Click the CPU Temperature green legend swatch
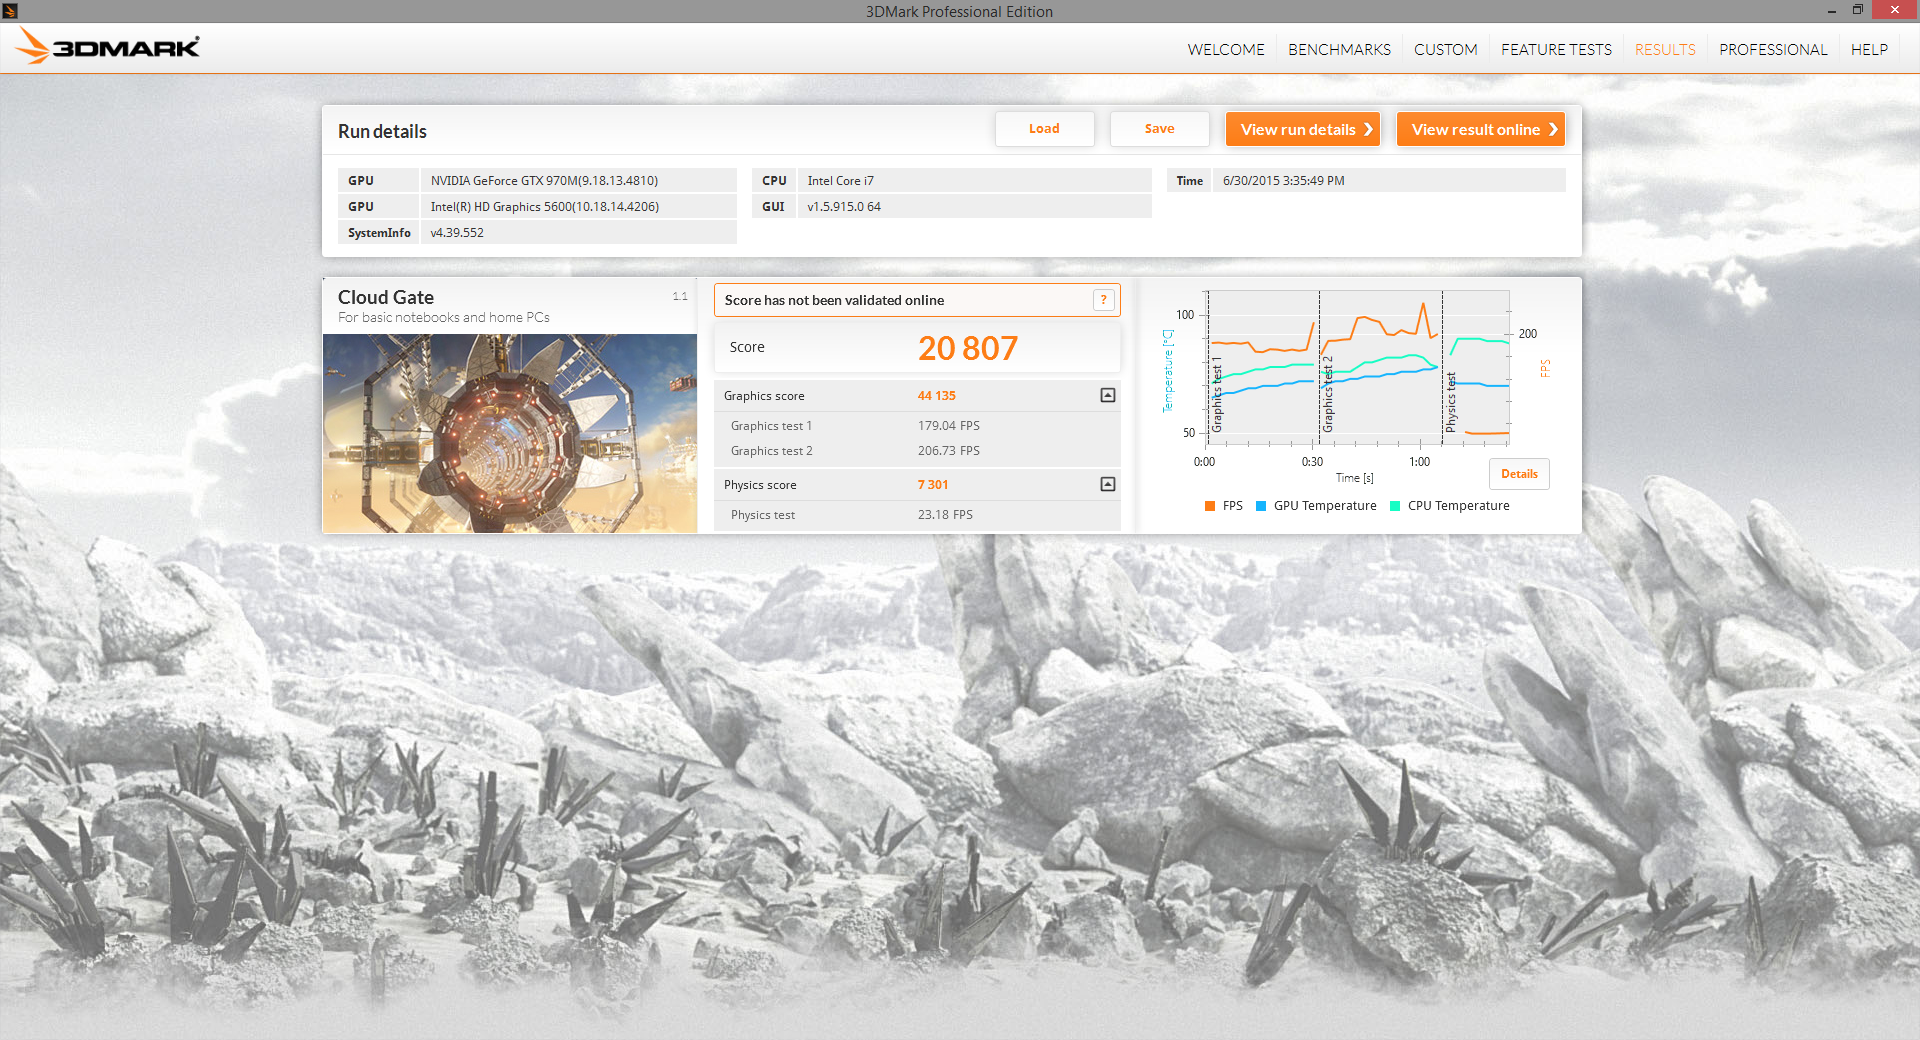The image size is (1920, 1040). pyautogui.click(x=1395, y=506)
